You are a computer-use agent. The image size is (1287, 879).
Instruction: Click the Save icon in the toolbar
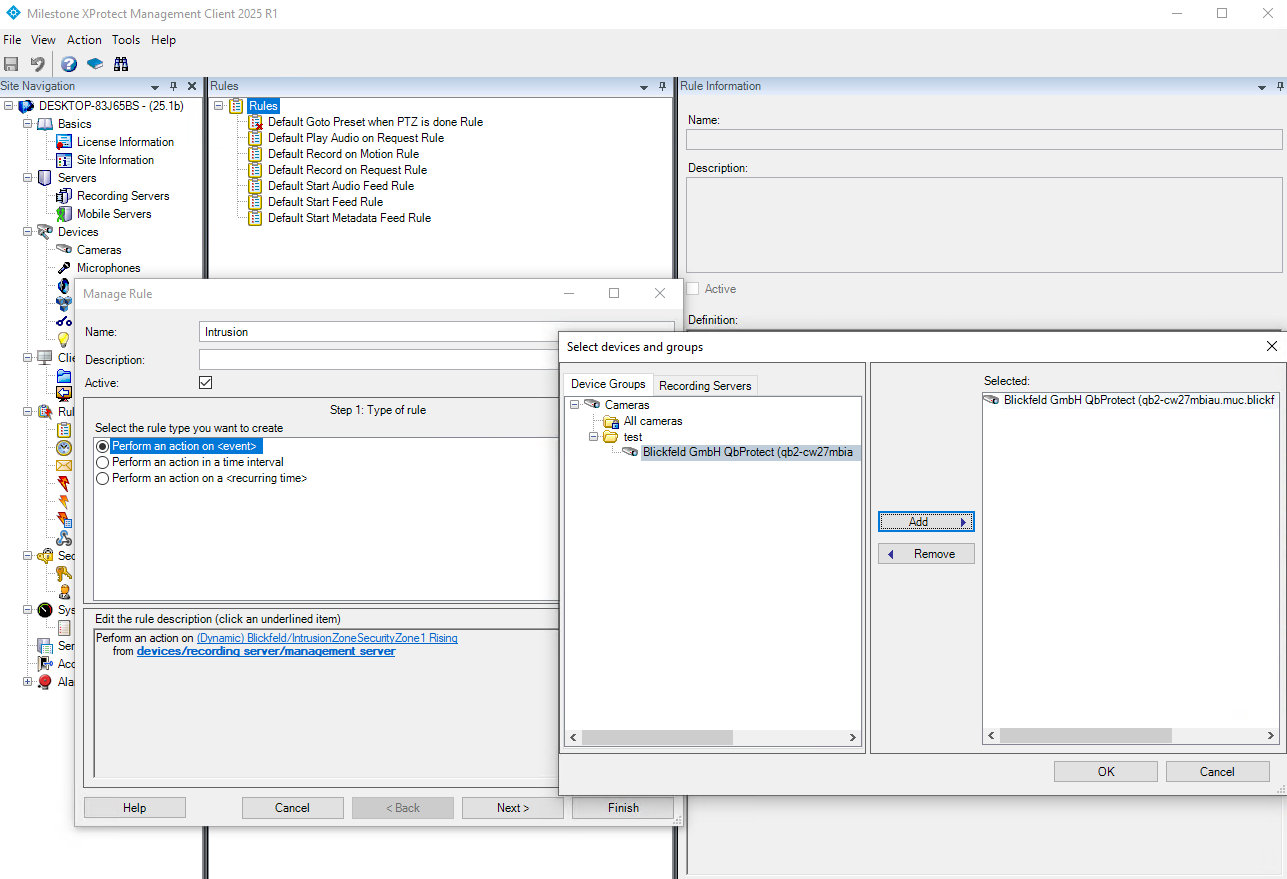coord(12,64)
